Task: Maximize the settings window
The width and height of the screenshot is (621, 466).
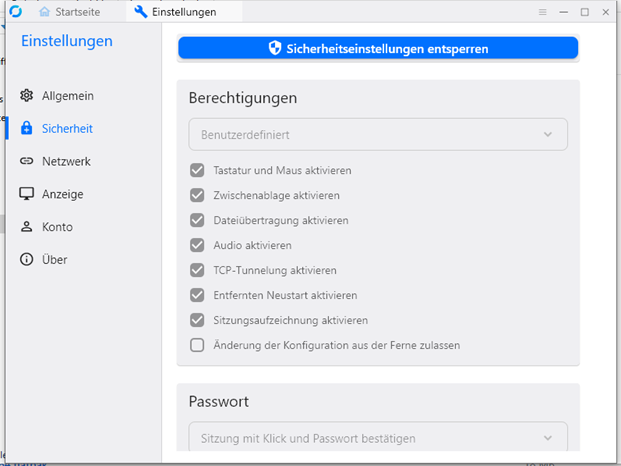Action: point(585,12)
